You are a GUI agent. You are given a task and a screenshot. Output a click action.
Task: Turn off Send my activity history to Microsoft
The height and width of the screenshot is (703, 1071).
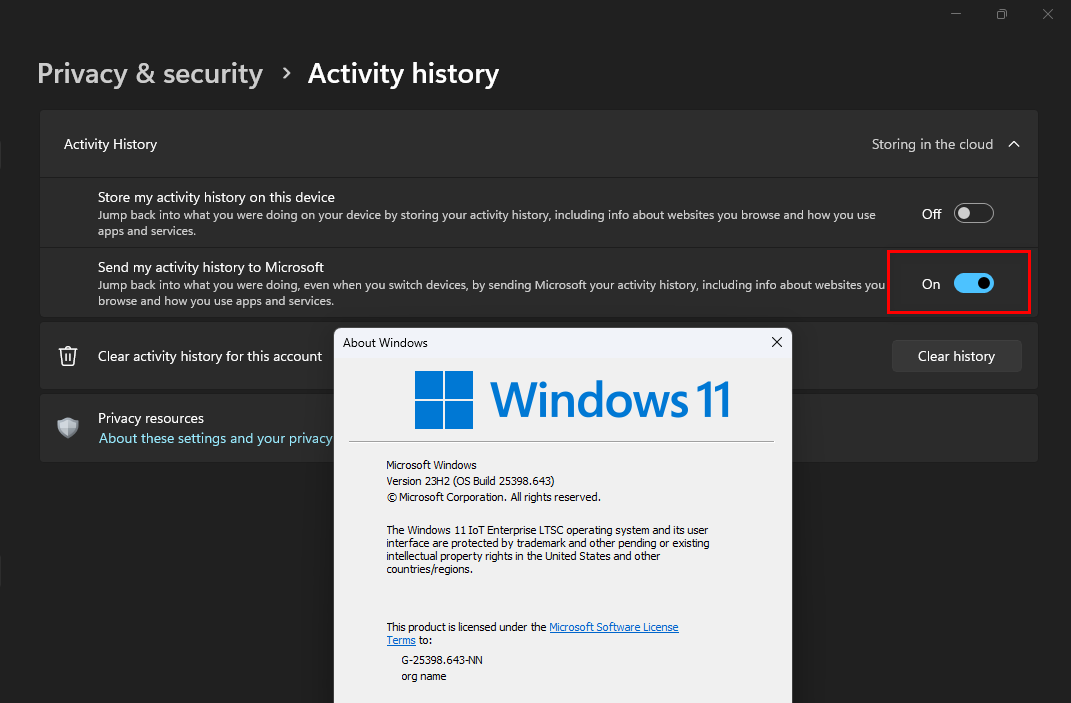point(973,283)
